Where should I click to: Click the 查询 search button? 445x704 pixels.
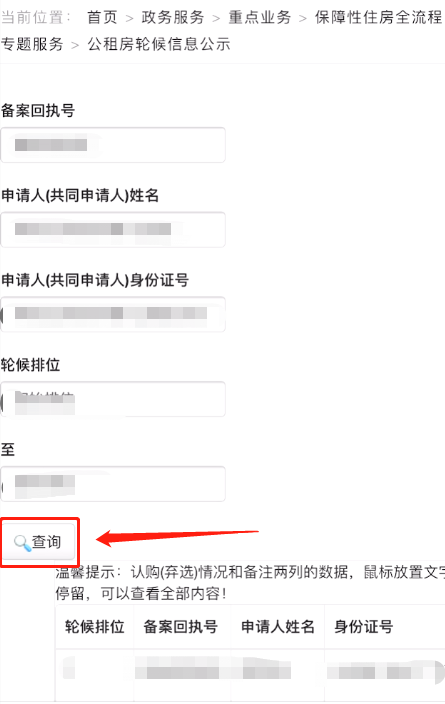[x=39, y=541]
